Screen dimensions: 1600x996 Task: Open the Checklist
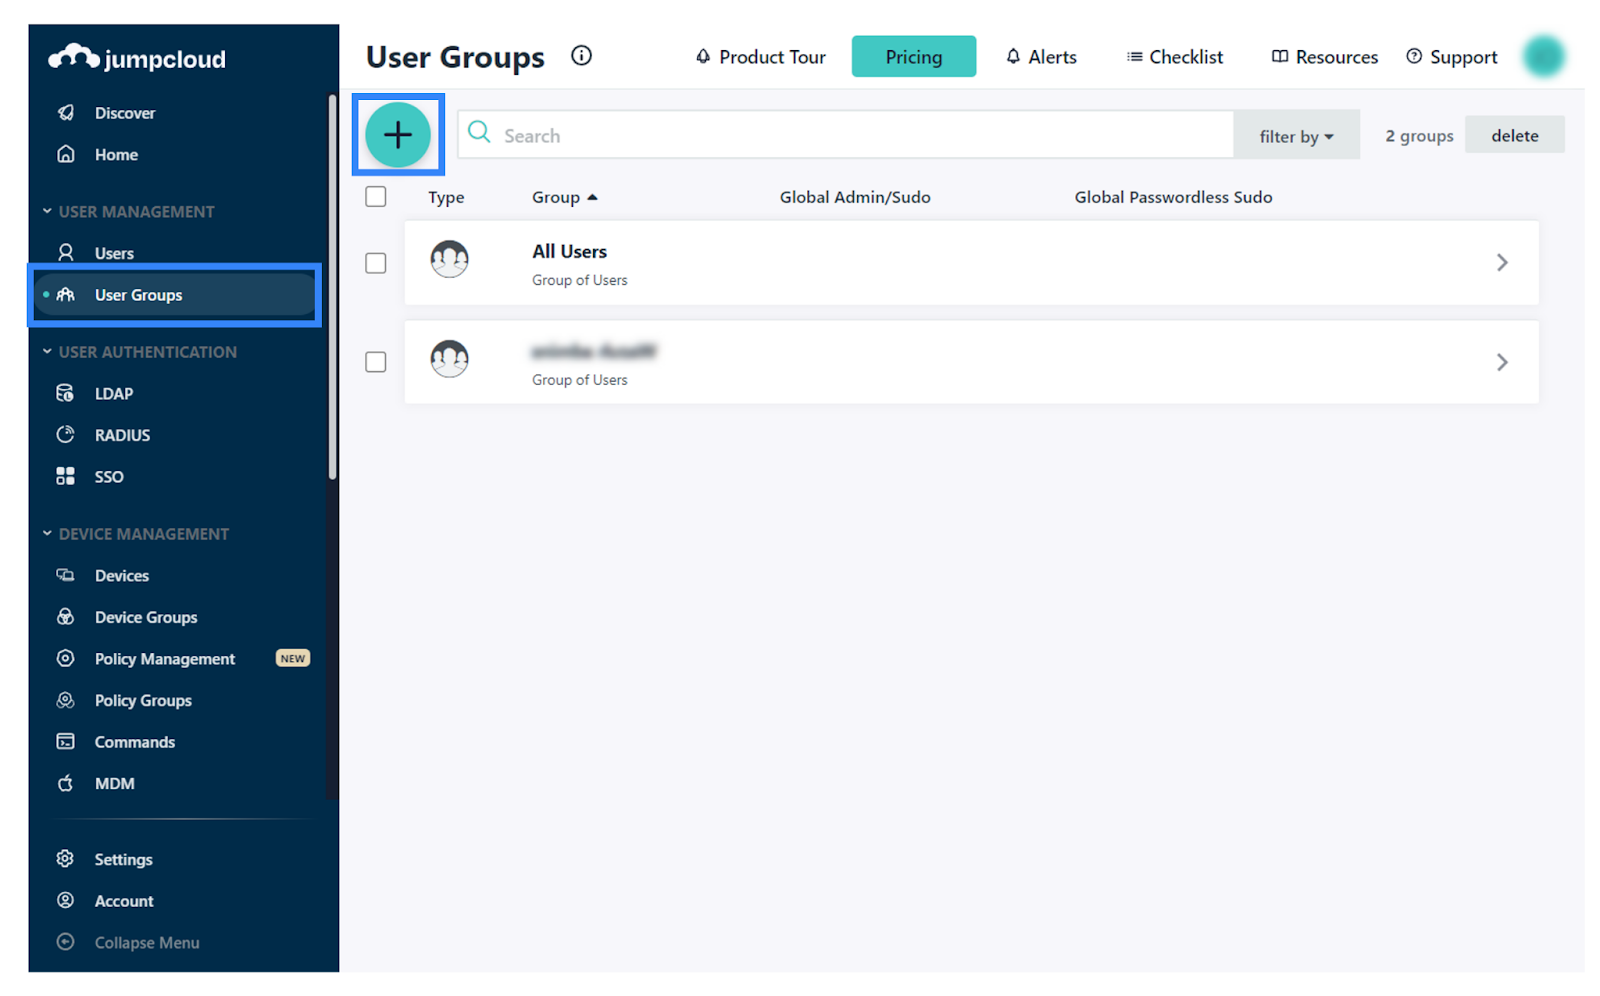tap(1175, 57)
